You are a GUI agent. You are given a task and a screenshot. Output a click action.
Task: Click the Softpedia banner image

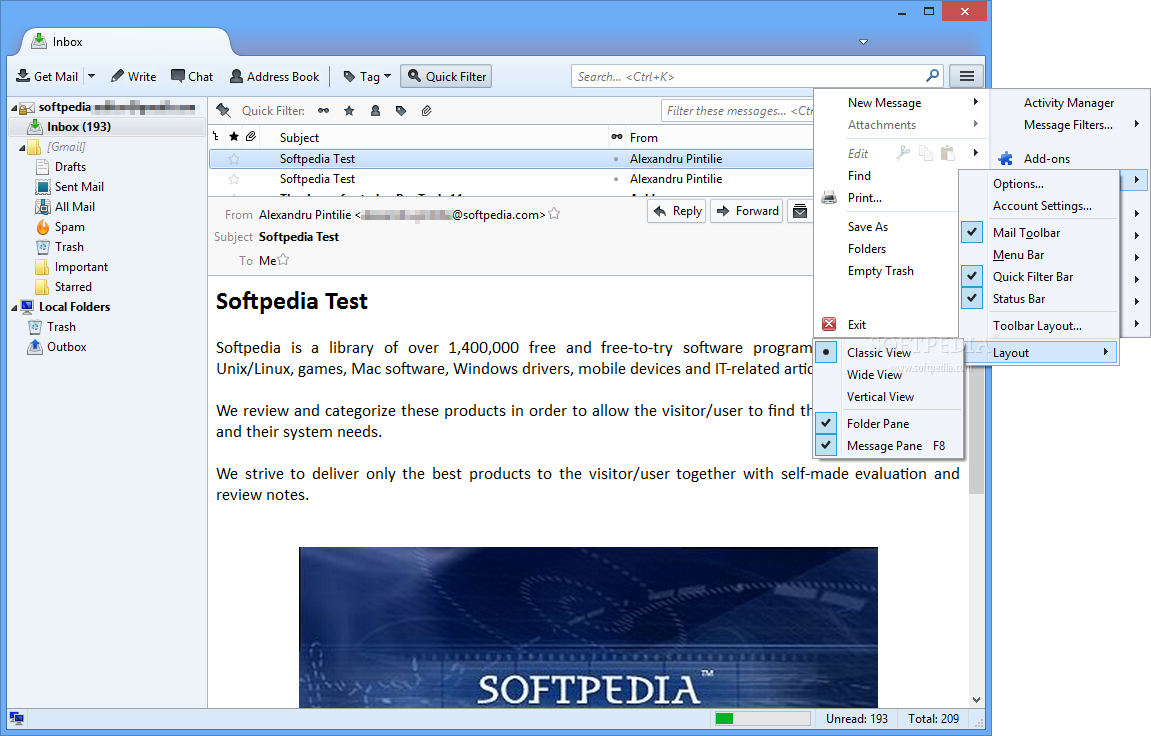pyautogui.click(x=588, y=627)
